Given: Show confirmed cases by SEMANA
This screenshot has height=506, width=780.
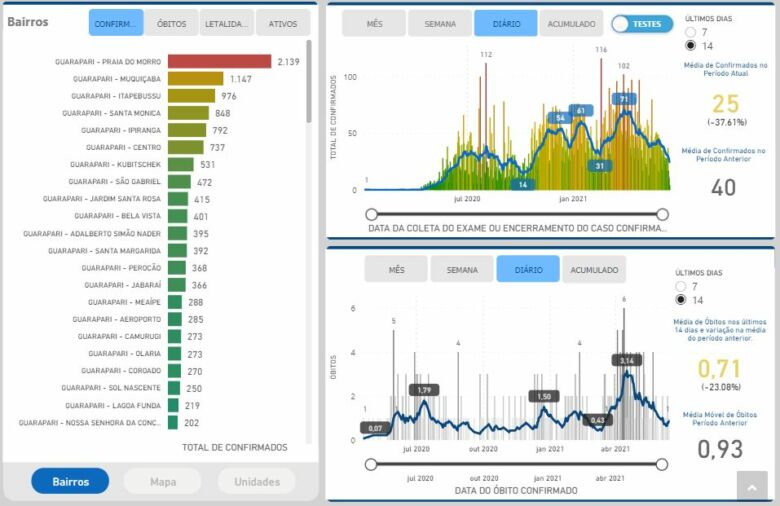Looking at the screenshot, I should click(440, 23).
